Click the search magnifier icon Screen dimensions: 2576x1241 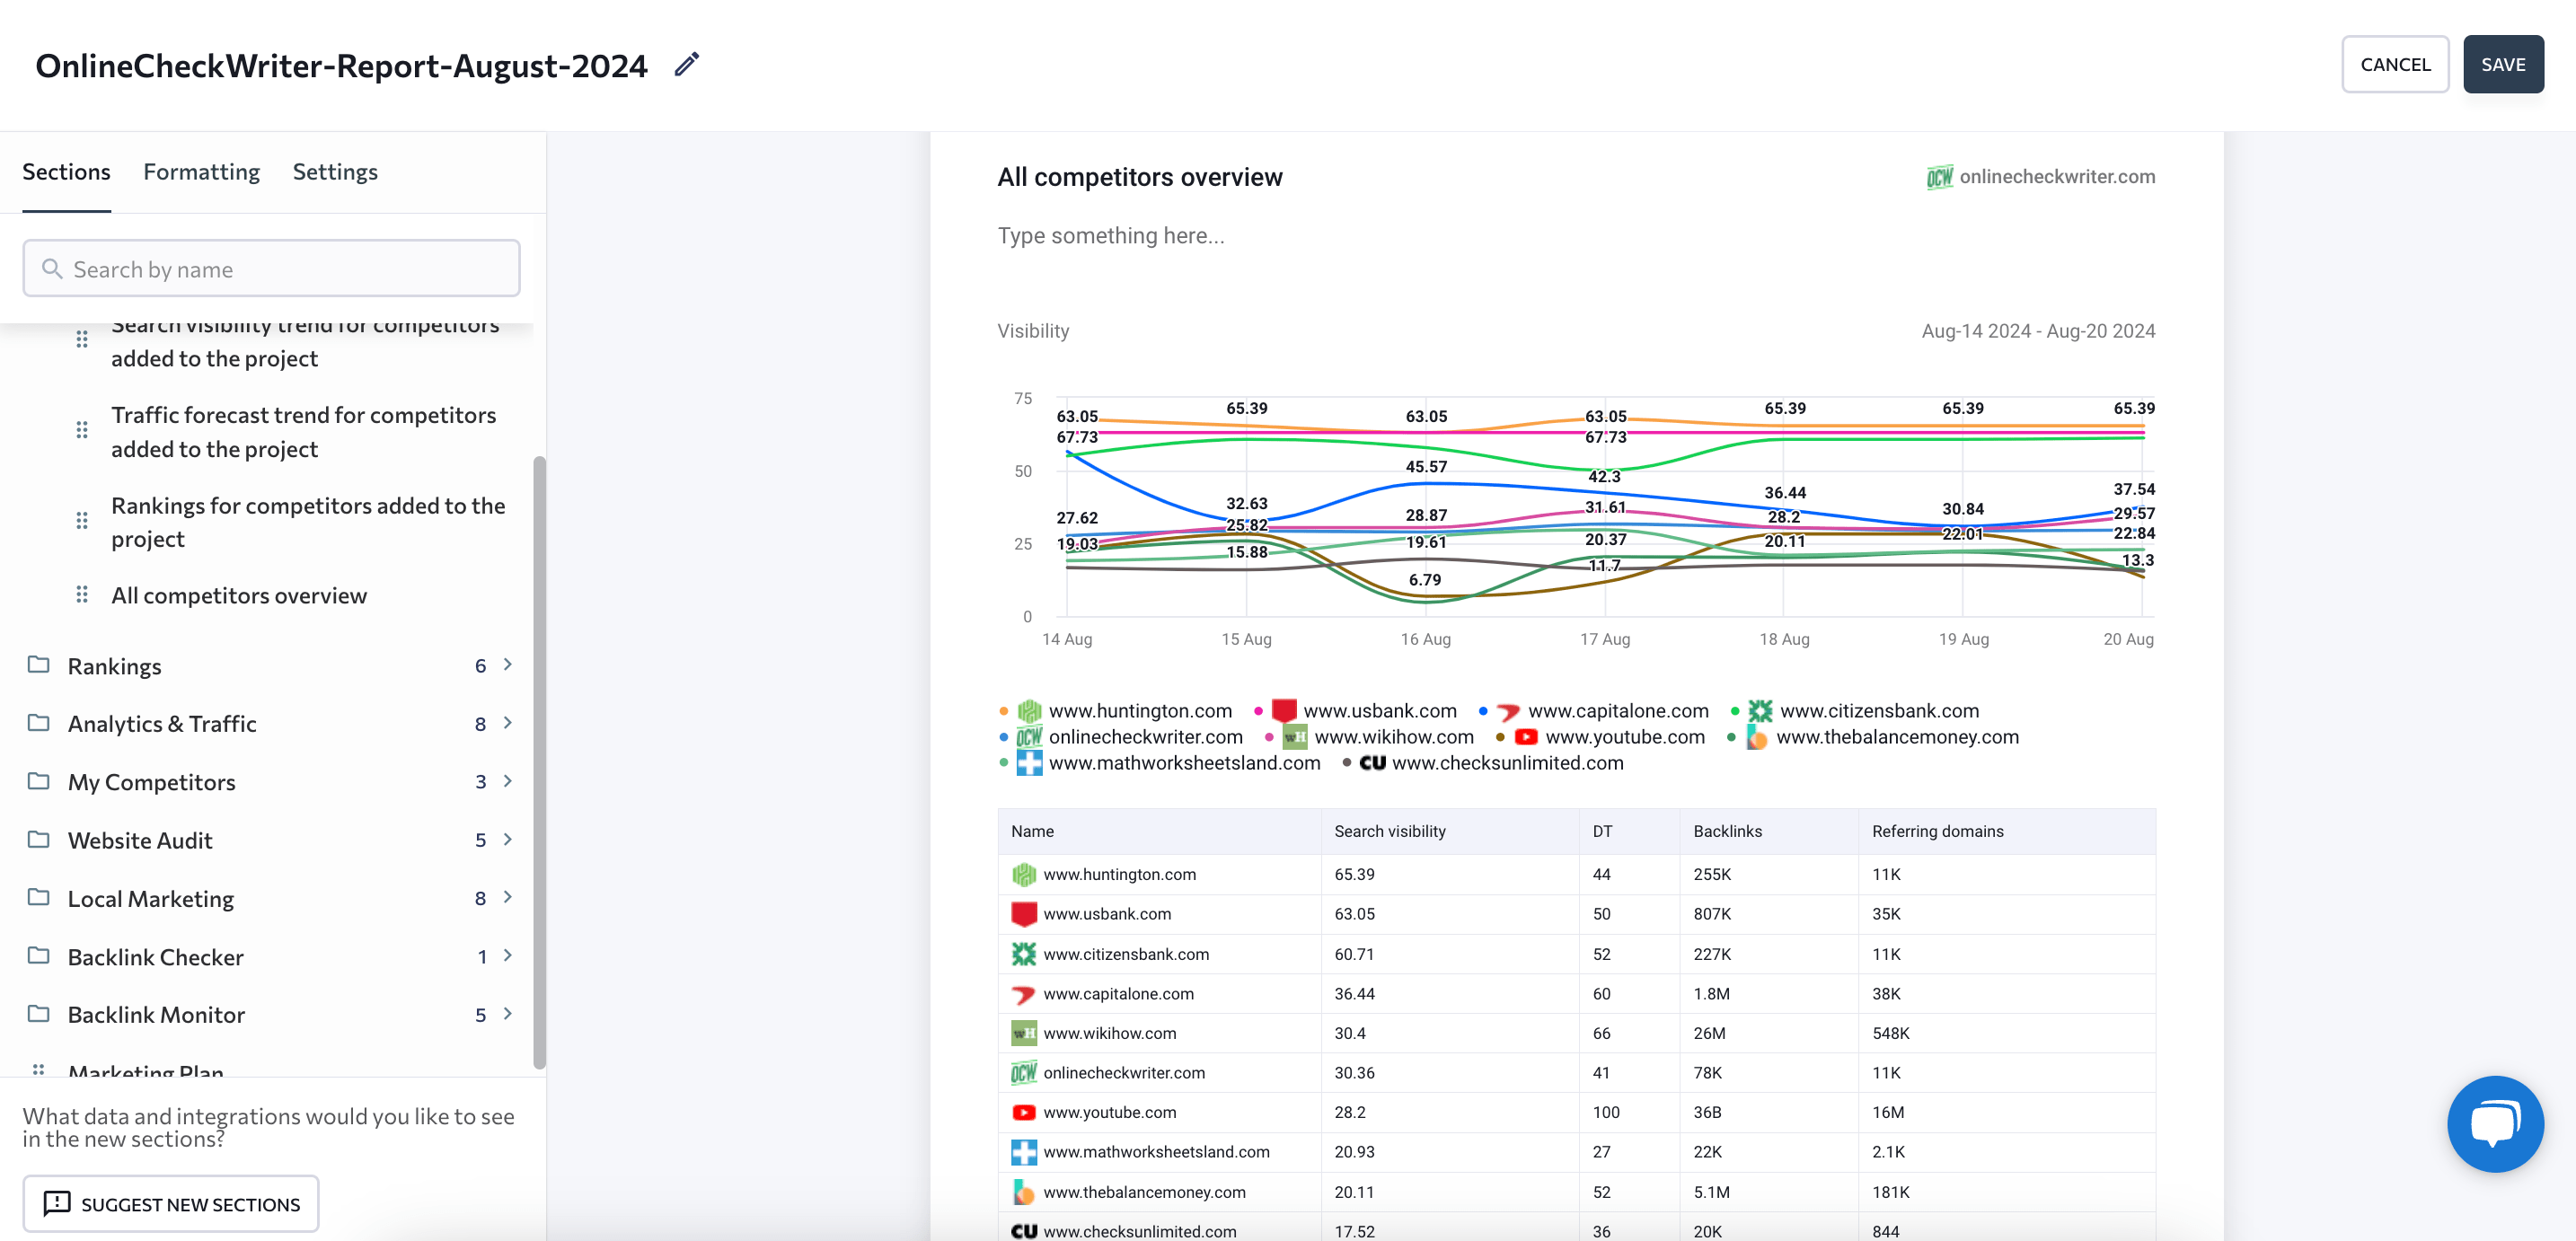[52, 269]
